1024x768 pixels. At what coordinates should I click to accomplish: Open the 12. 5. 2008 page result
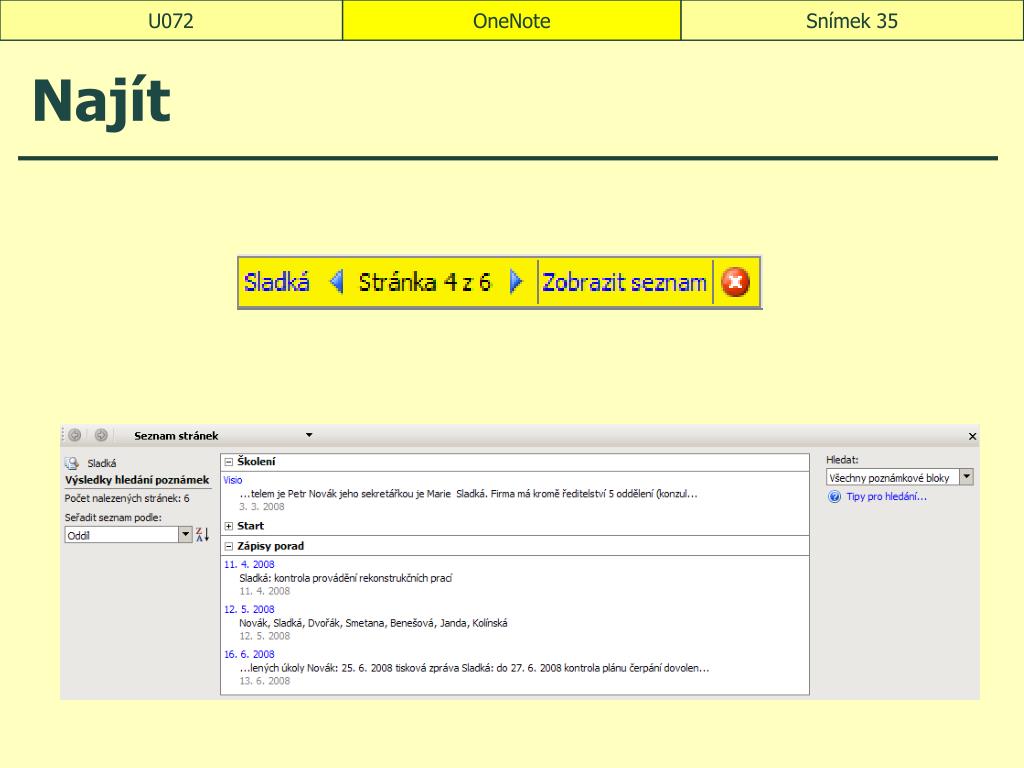pyautogui.click(x=249, y=609)
